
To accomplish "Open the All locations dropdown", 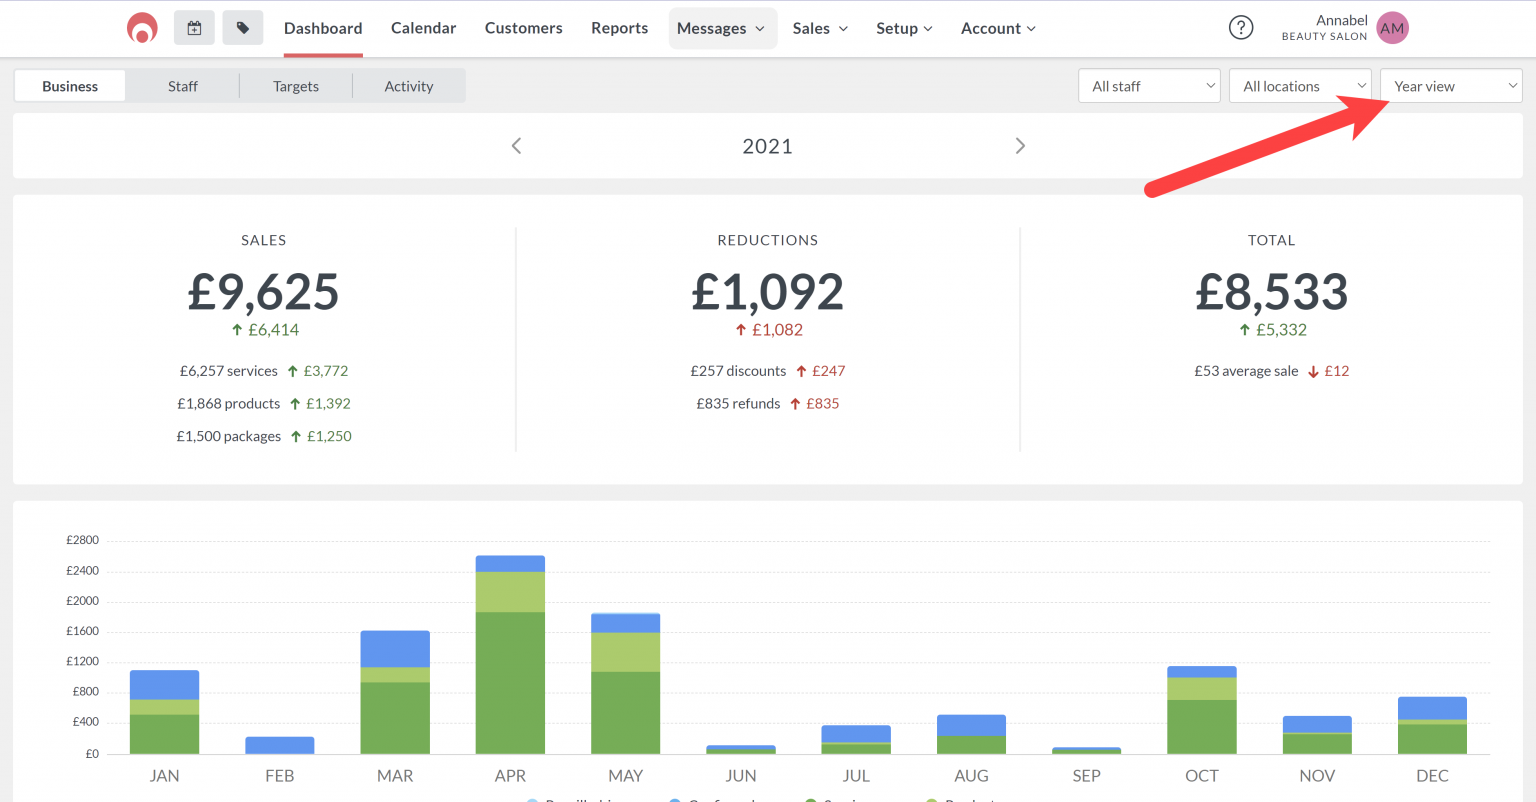I will click(x=1299, y=85).
